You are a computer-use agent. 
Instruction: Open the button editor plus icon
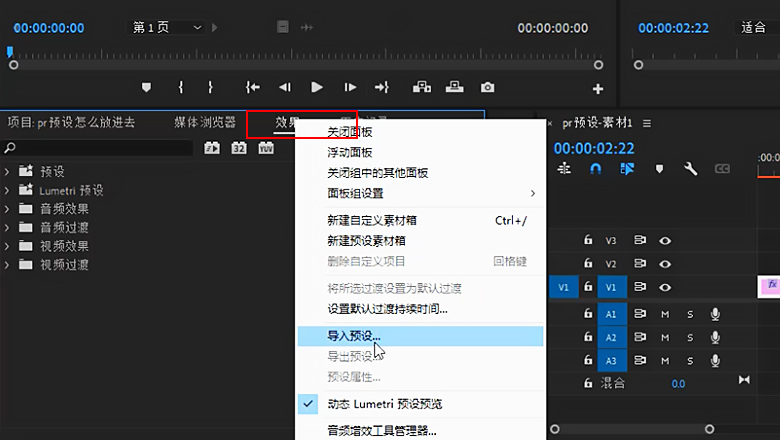pos(598,89)
